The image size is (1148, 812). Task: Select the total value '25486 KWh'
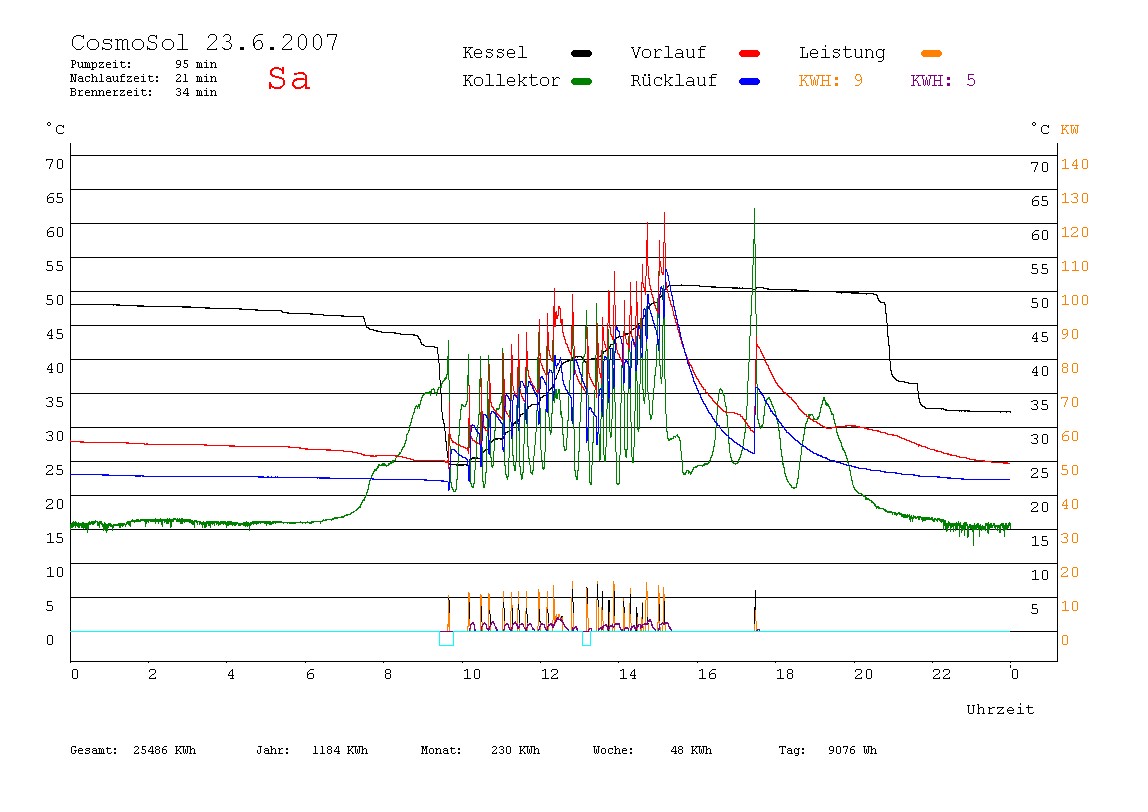[x=165, y=750]
